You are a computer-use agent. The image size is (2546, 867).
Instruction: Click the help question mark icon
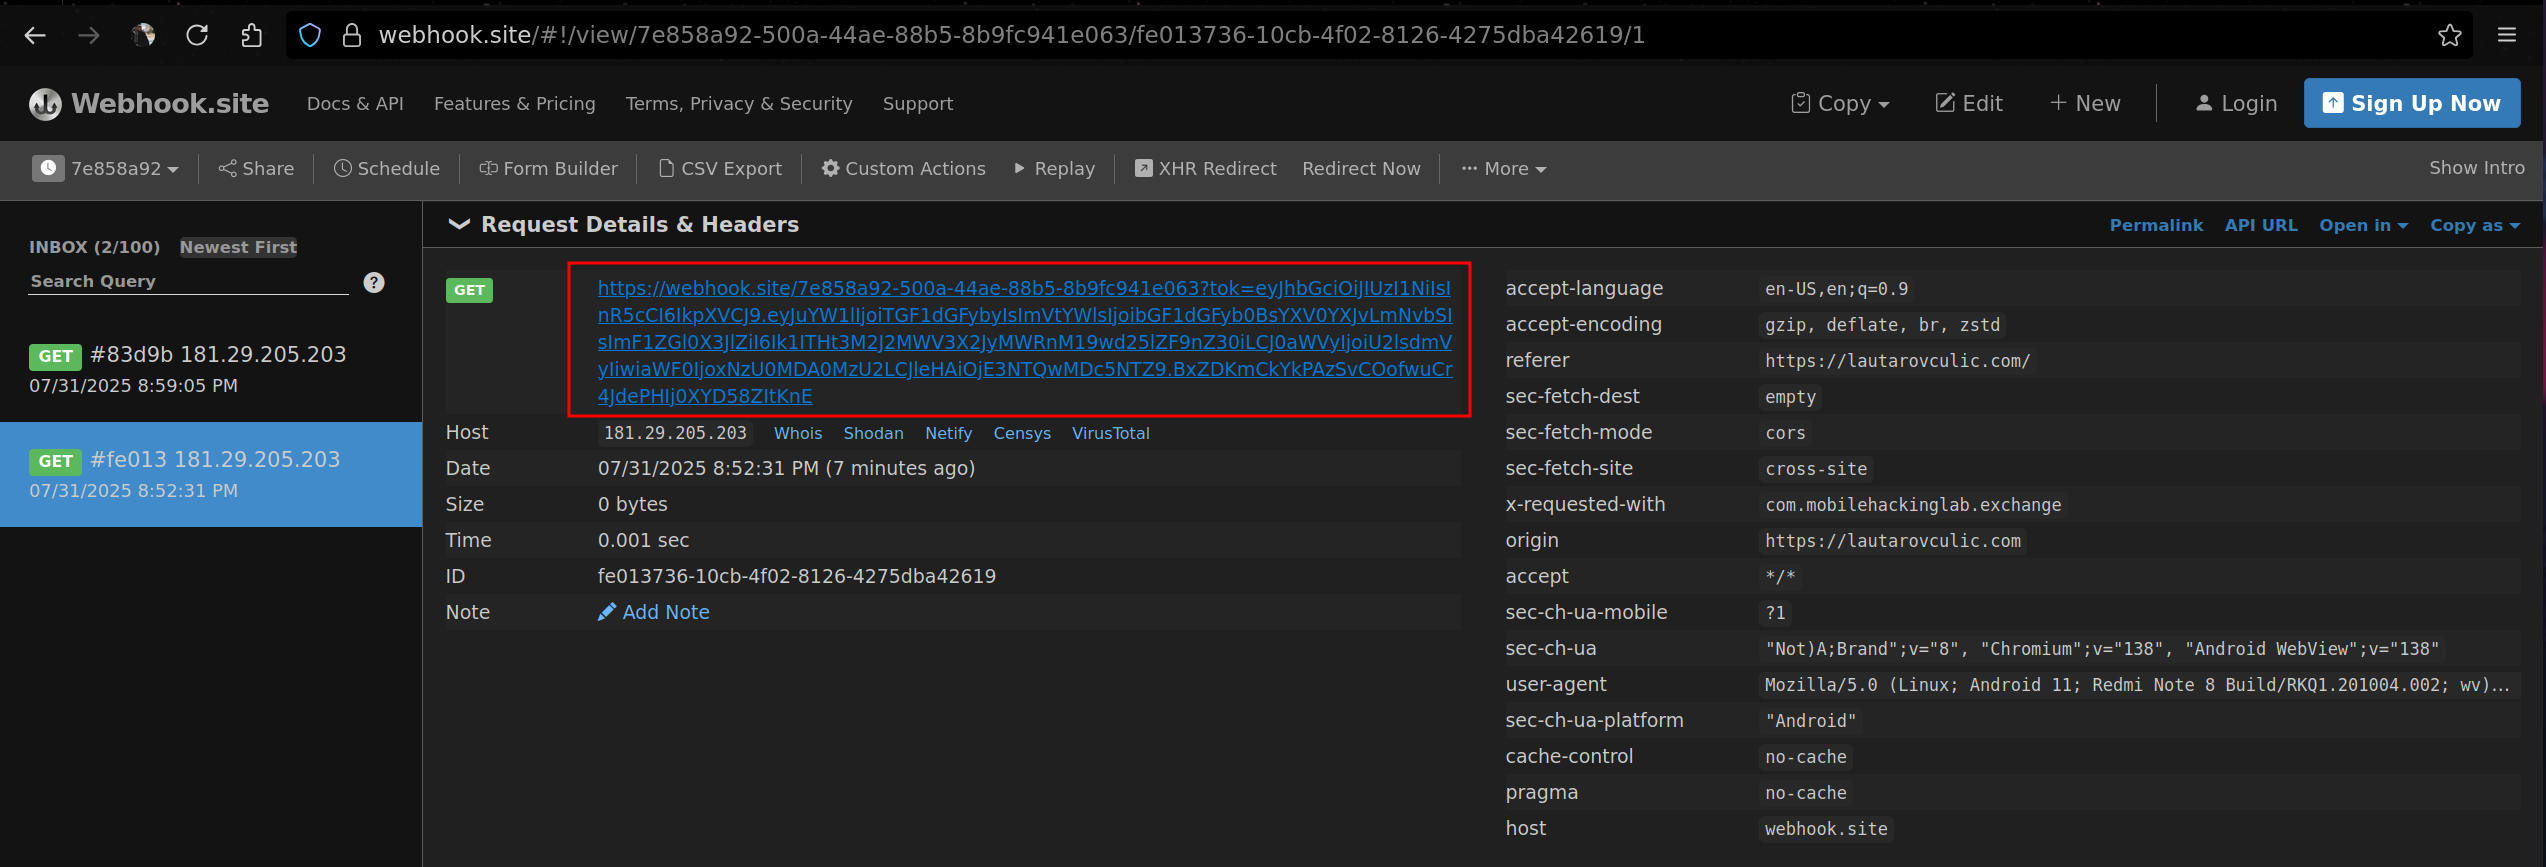coord(374,283)
